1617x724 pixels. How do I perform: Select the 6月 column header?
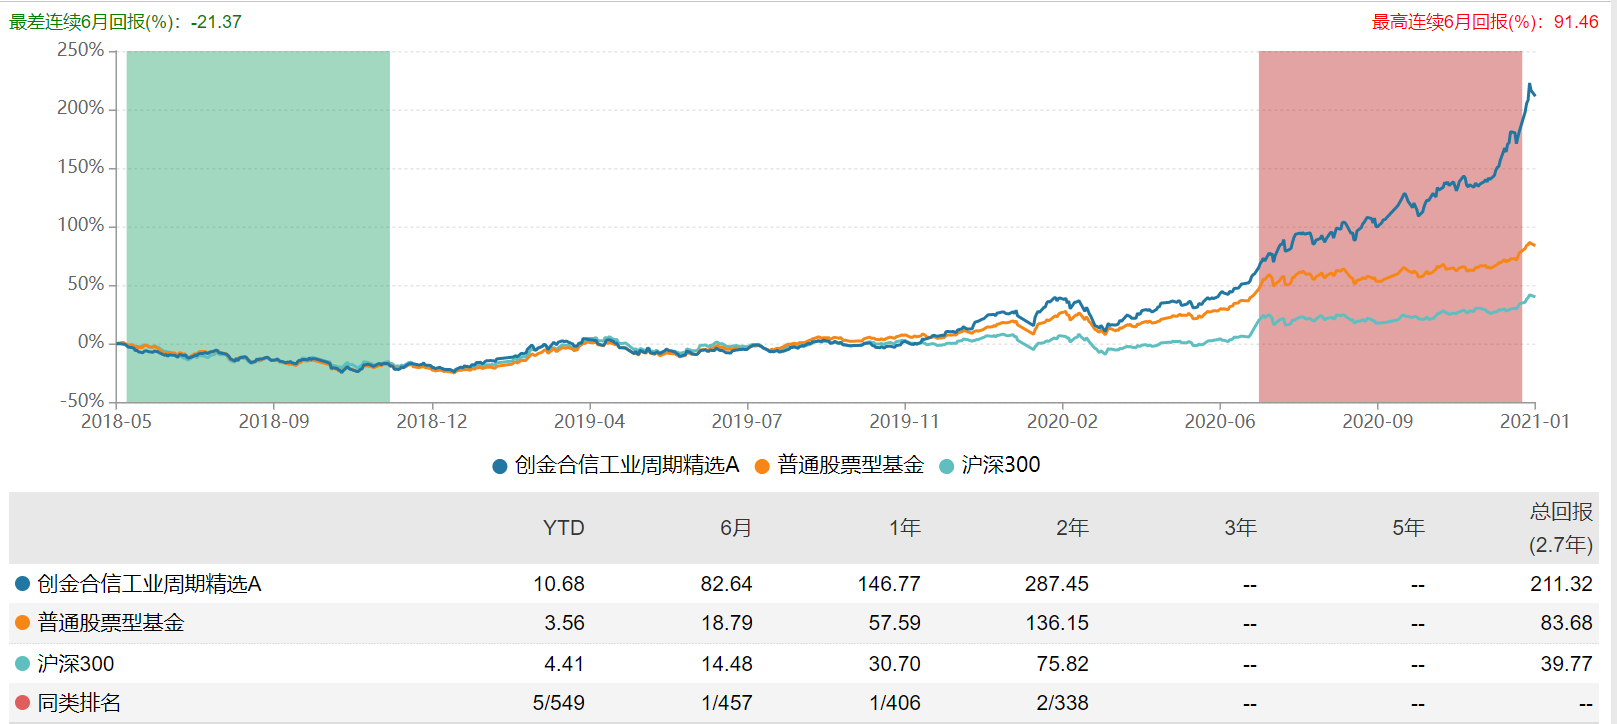[736, 528]
